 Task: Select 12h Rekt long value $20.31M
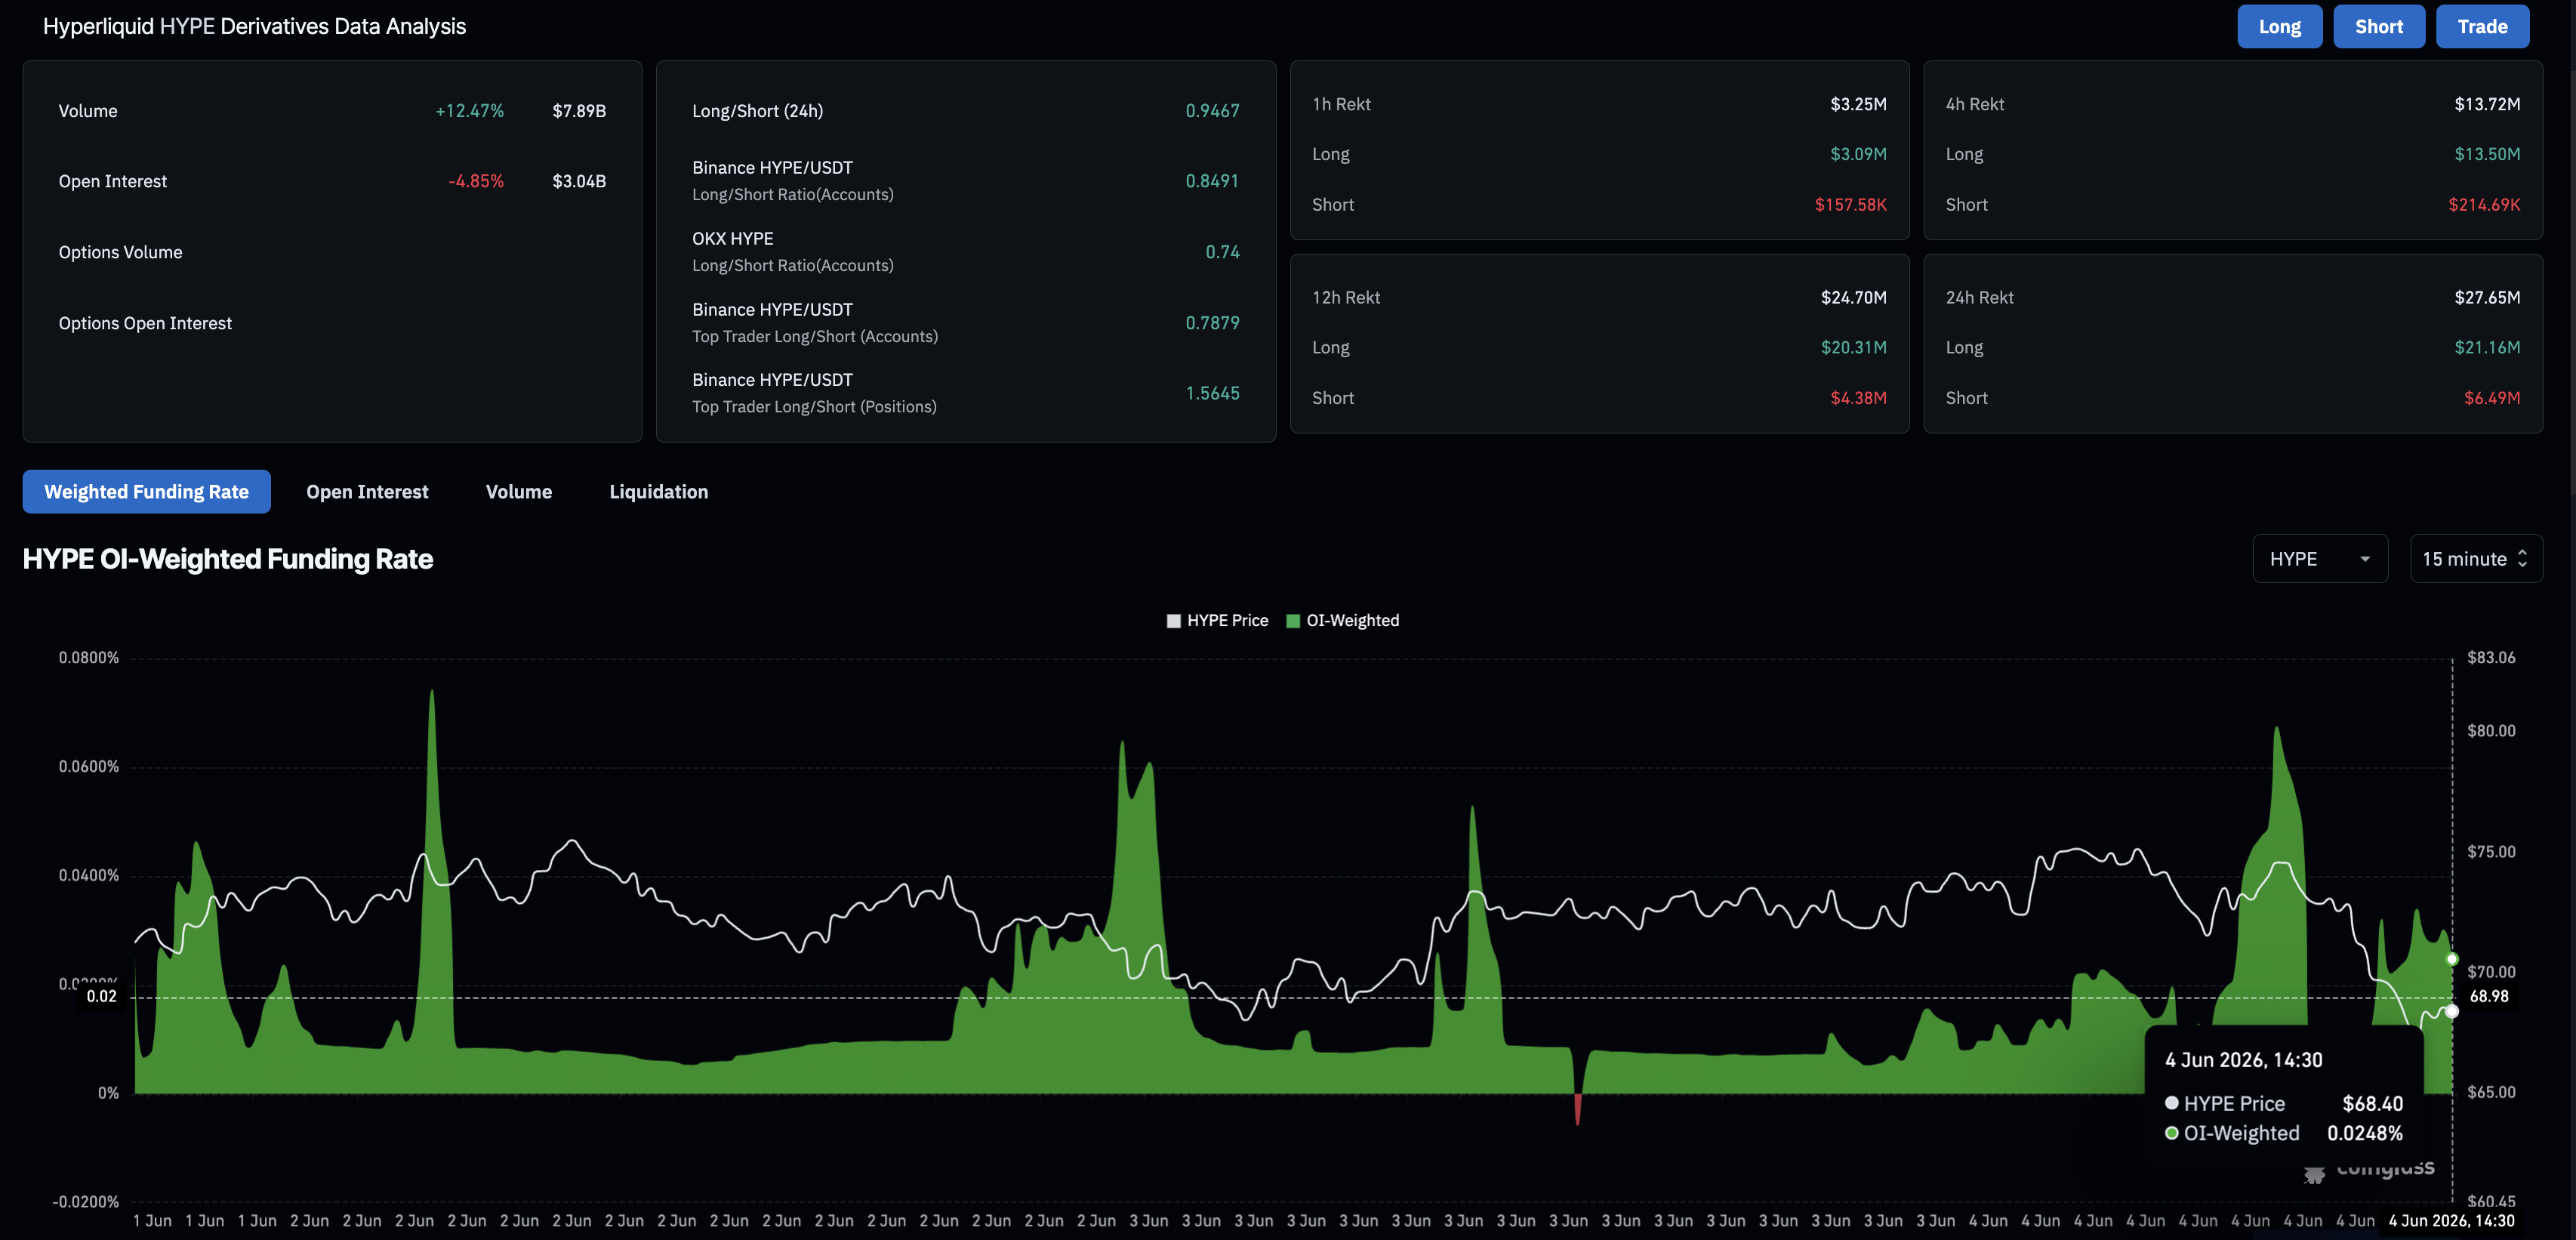1854,348
